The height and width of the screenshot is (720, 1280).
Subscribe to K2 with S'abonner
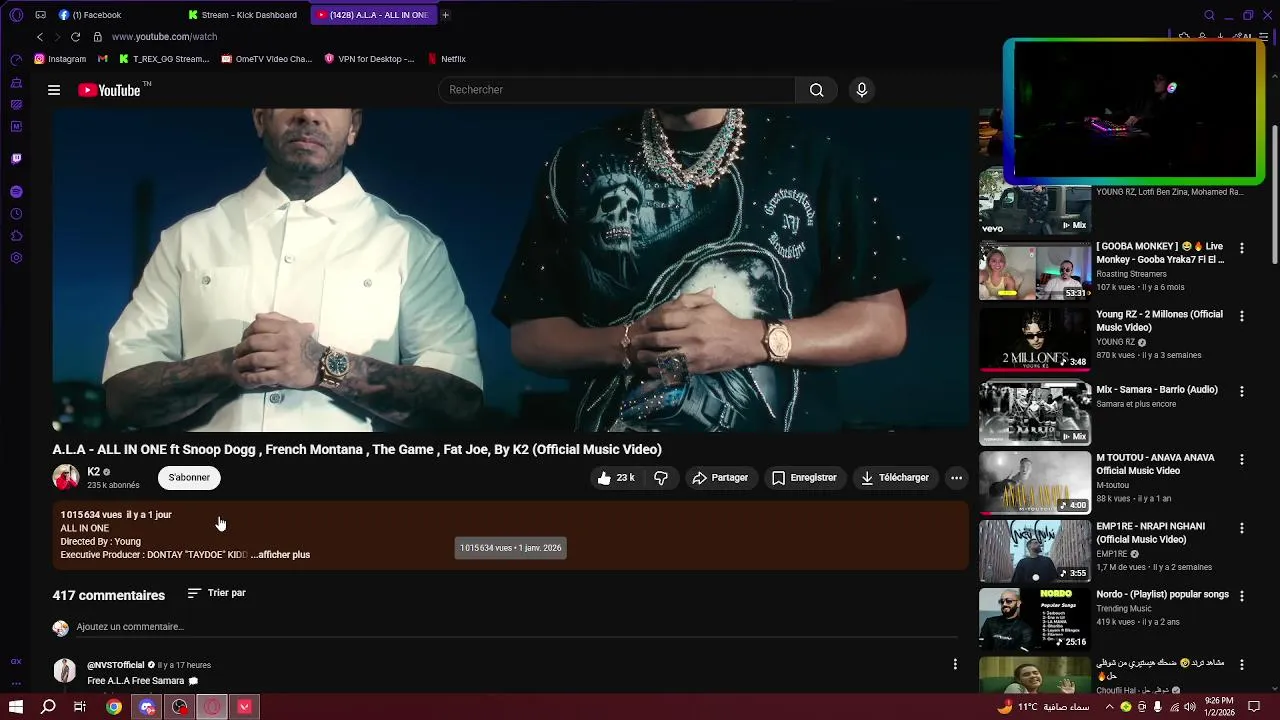189,478
